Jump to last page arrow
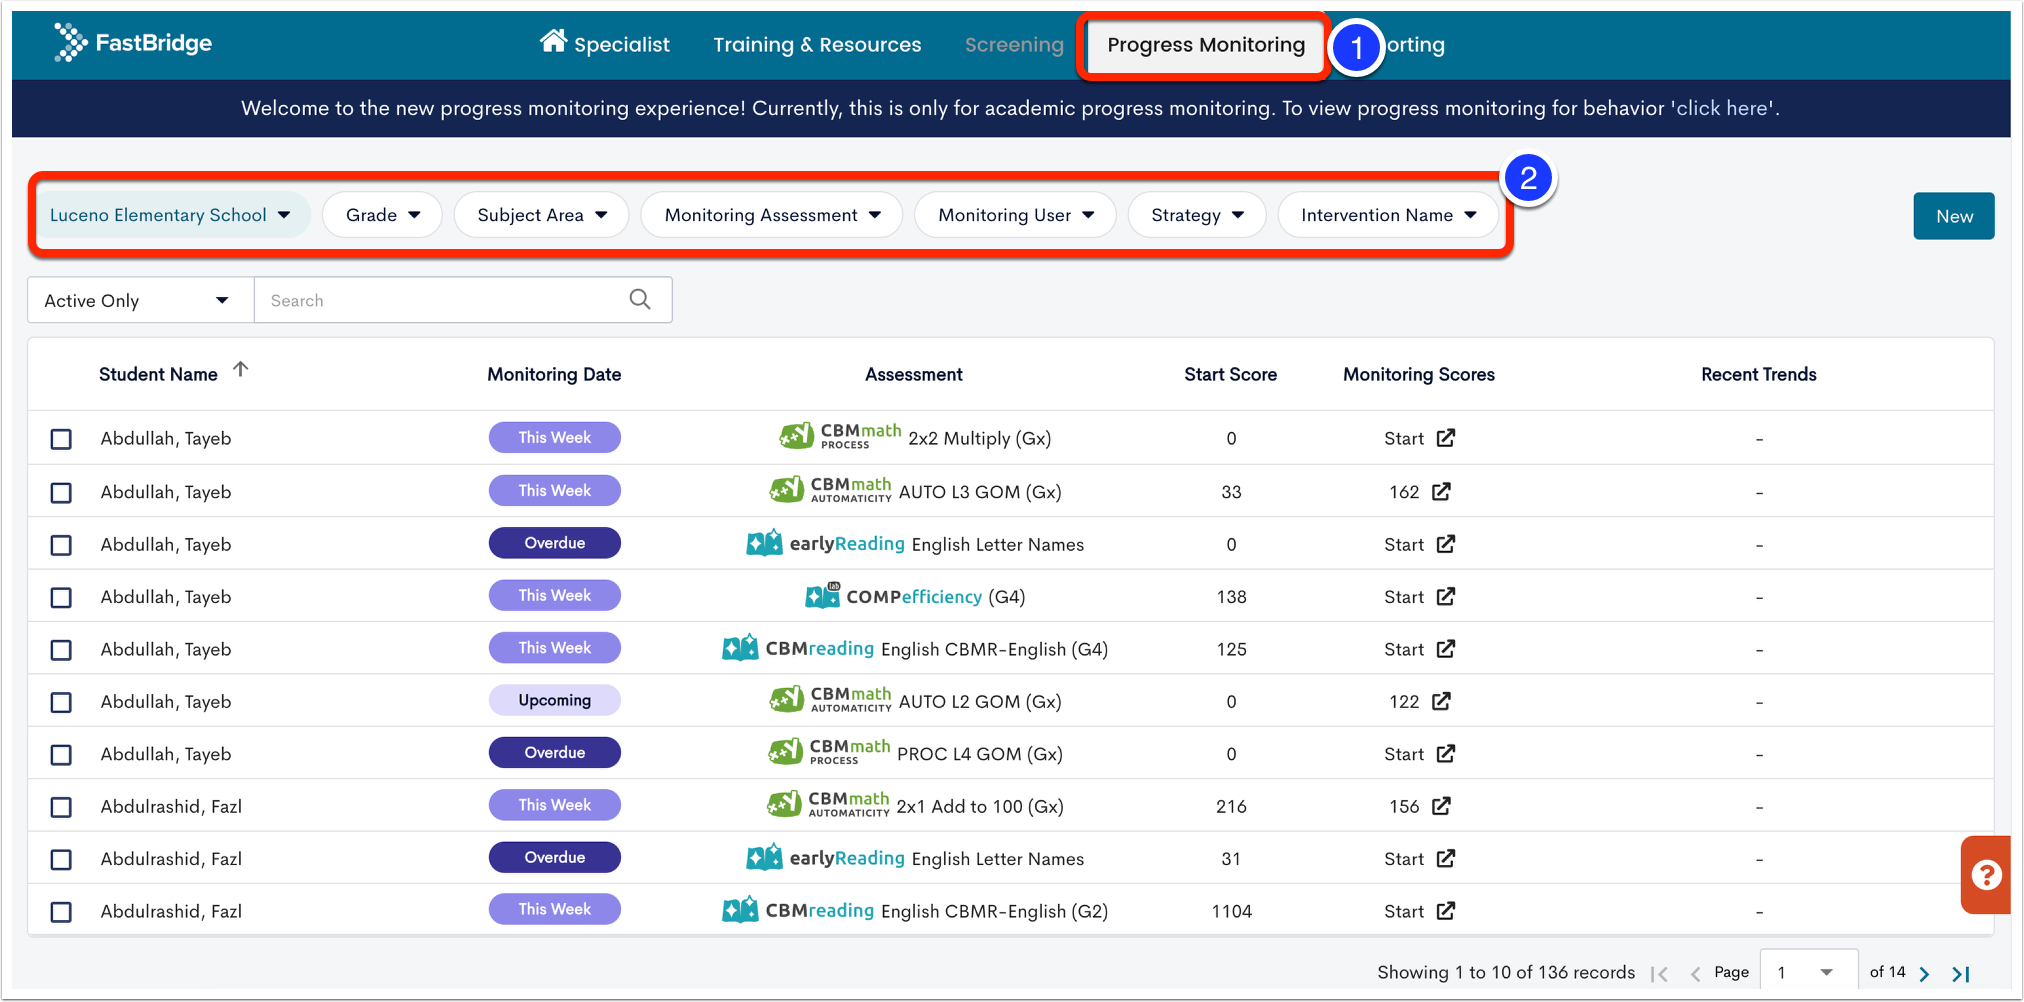 click(1961, 973)
